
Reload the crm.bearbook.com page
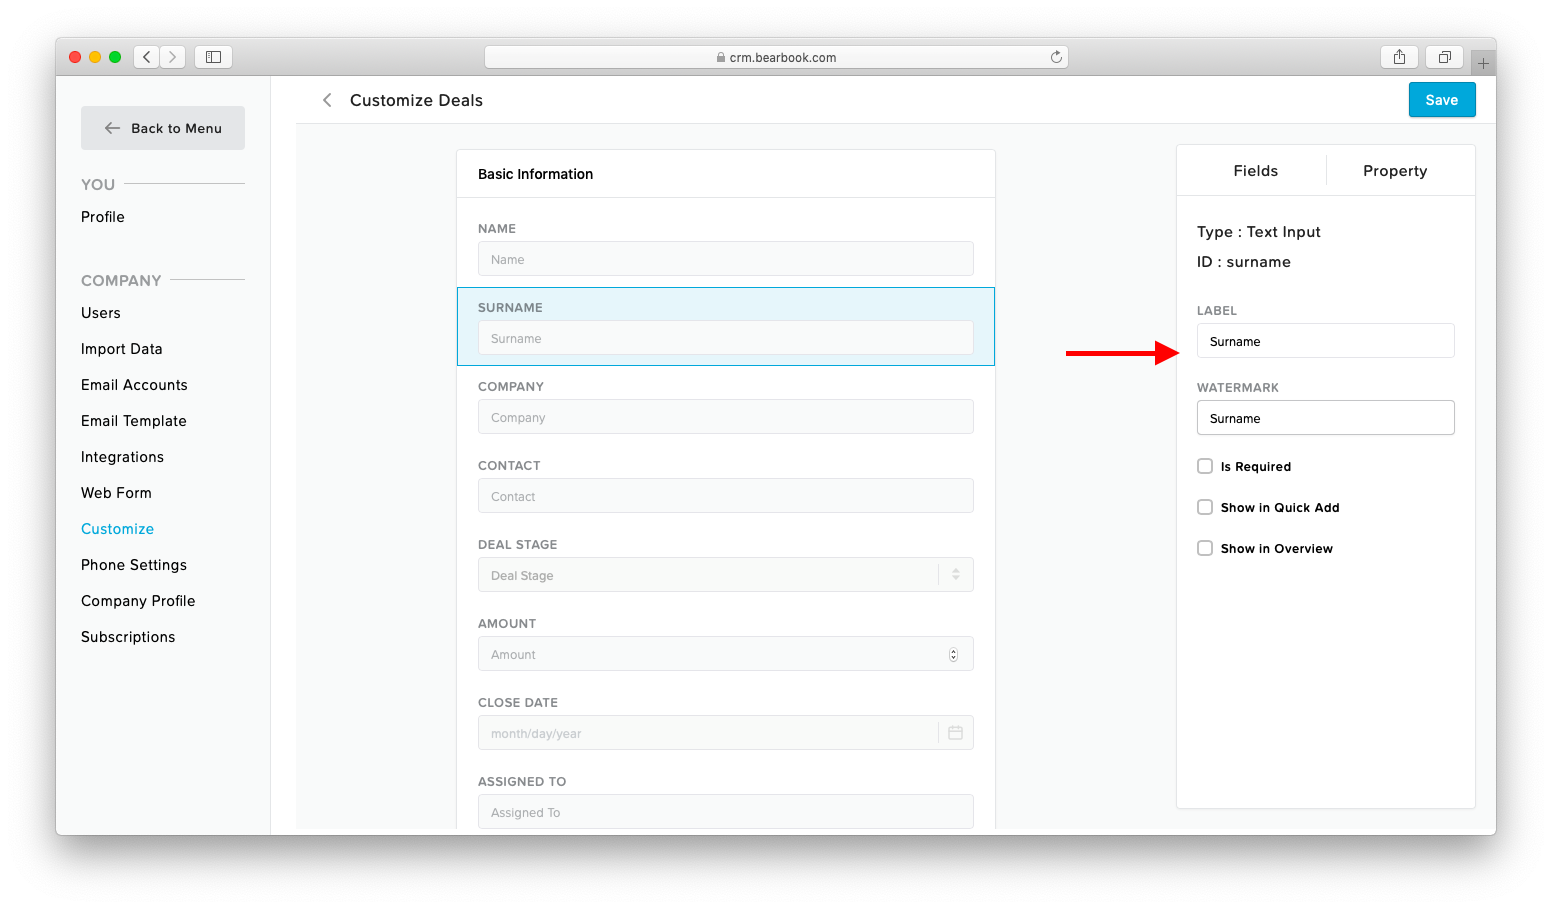coord(1056,57)
